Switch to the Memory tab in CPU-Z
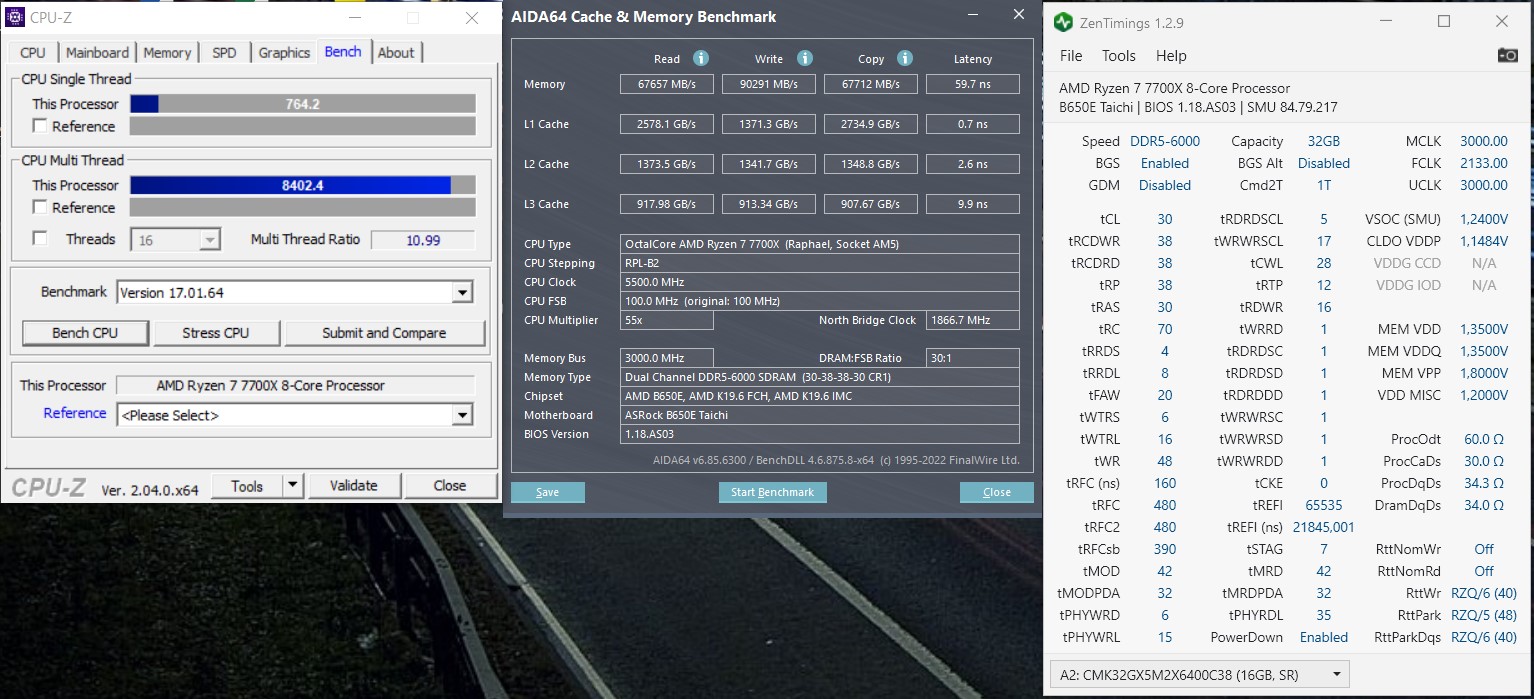Viewport: 1534px width, 699px height. click(167, 52)
